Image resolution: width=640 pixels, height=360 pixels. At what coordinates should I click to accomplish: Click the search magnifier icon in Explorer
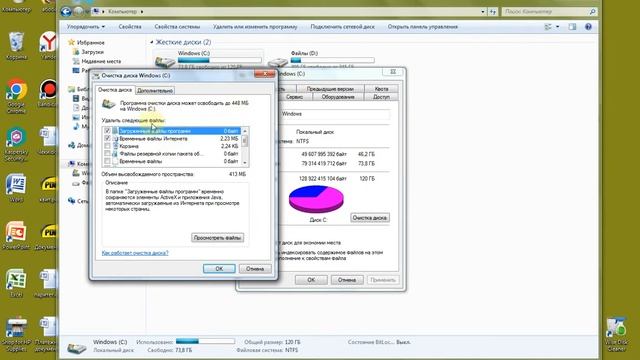592,12
